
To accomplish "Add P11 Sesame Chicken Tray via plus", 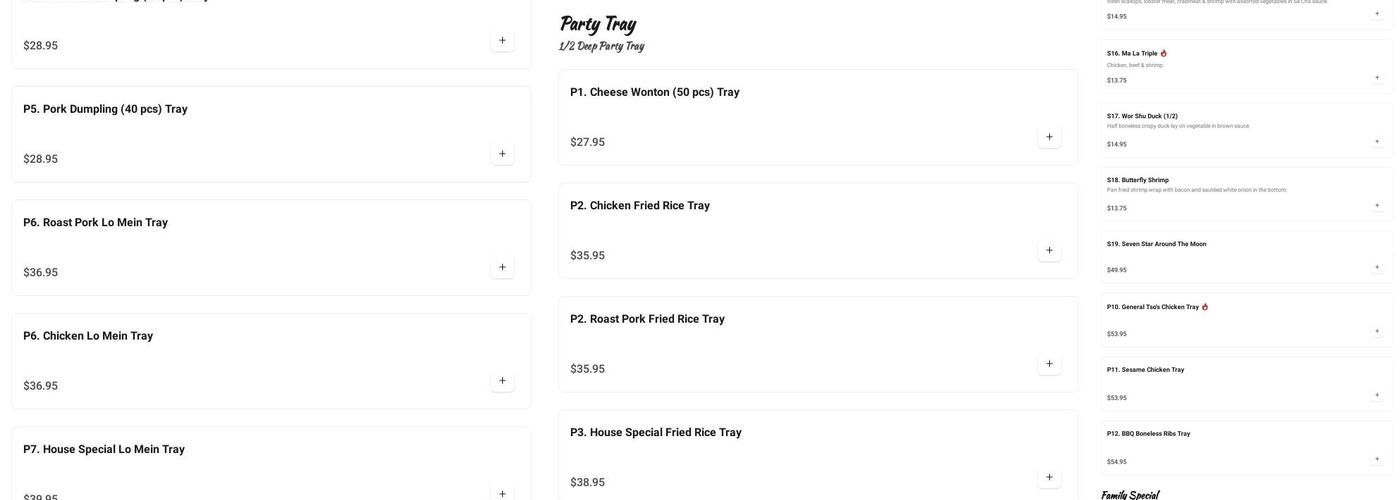I will 1377,395.
